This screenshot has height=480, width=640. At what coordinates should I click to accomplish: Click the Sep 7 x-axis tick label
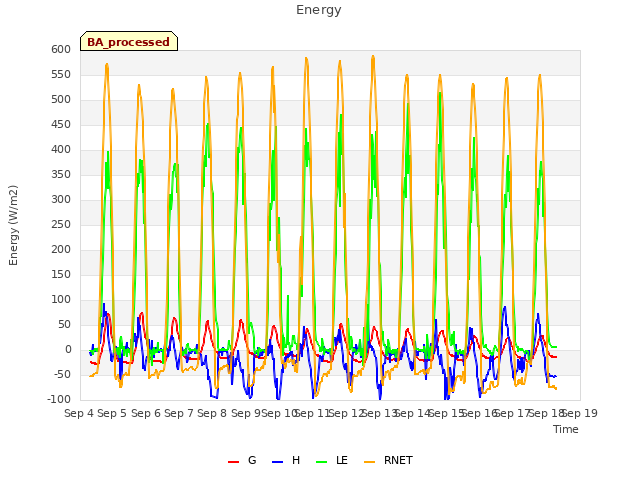[x=179, y=413]
